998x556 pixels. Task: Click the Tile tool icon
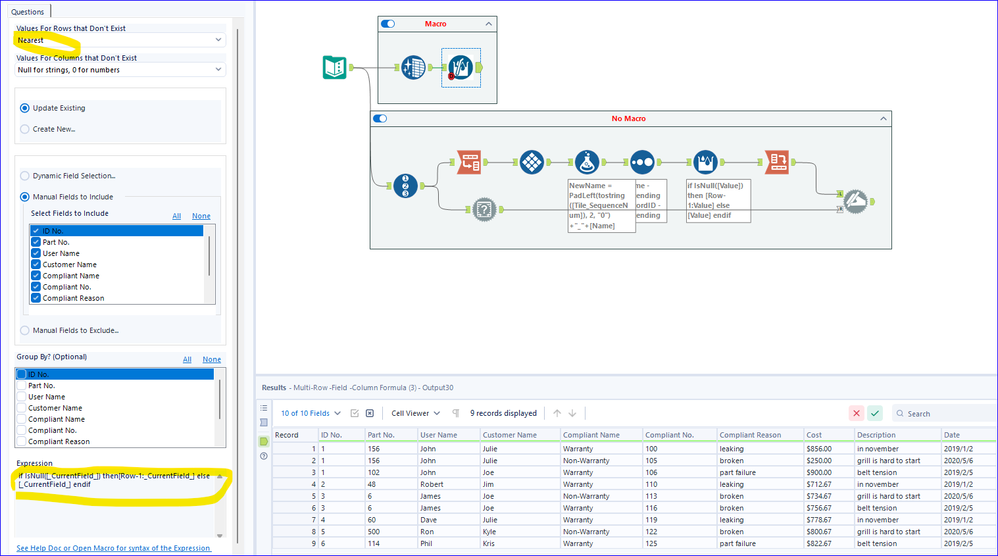pyautogui.click(x=531, y=162)
